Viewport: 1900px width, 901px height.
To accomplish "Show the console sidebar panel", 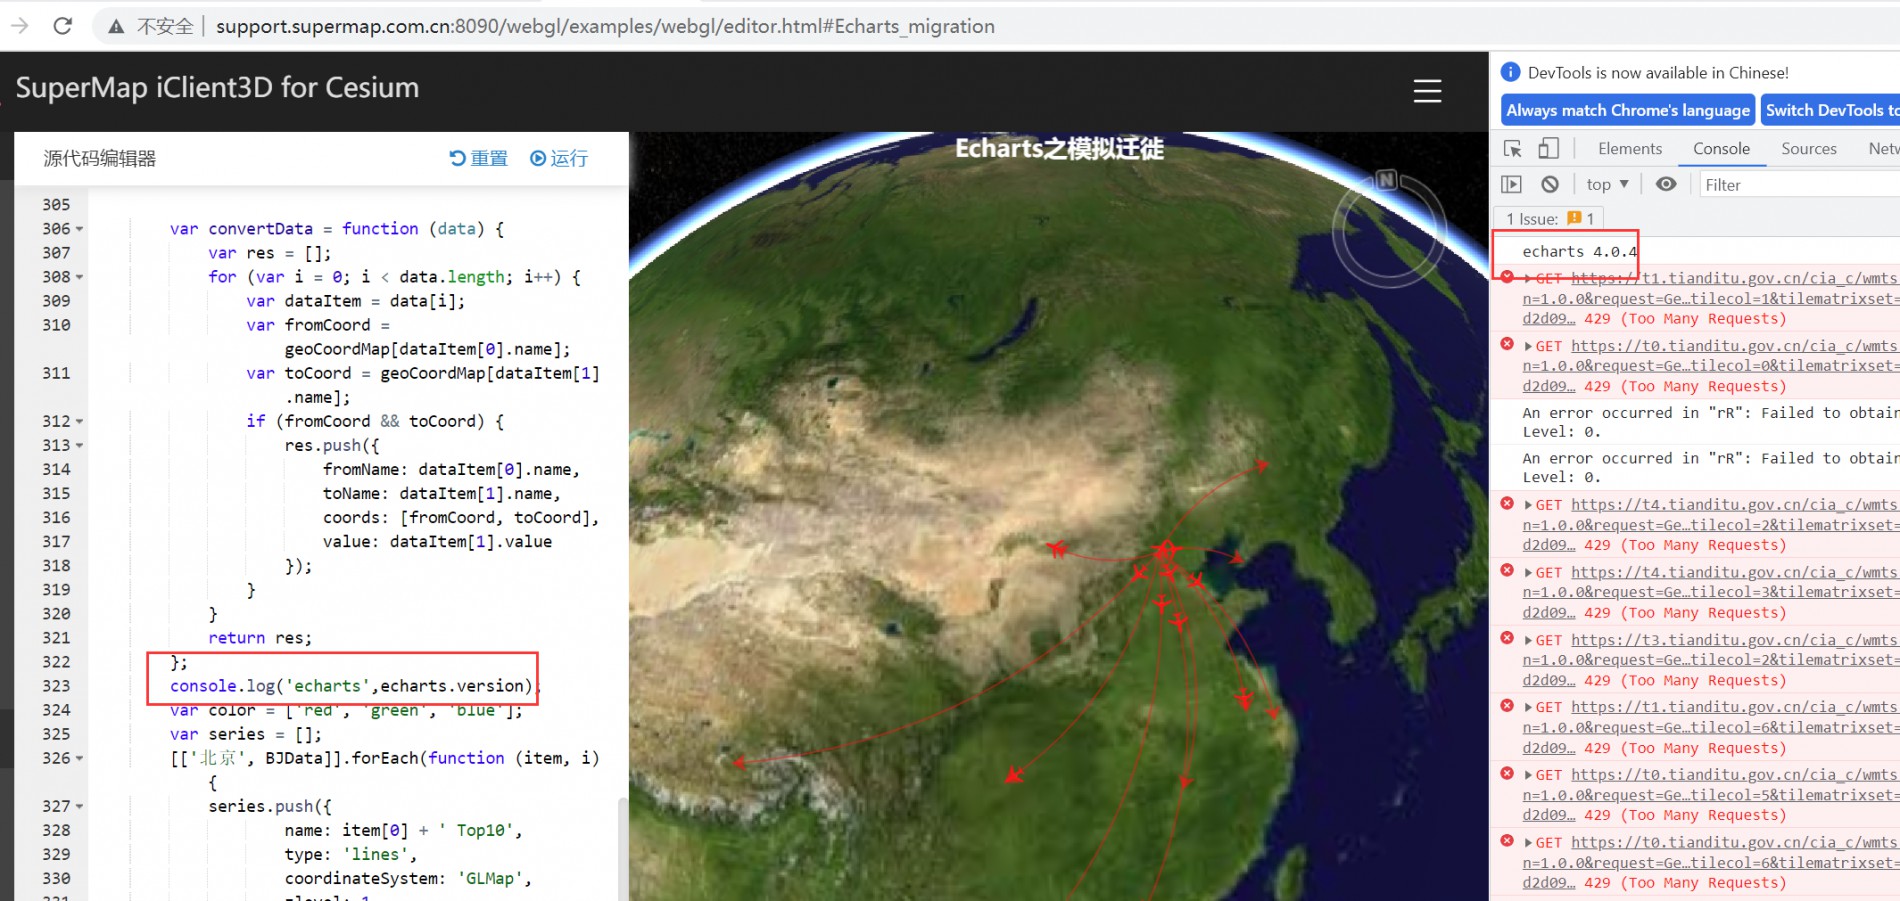I will click(x=1511, y=185).
